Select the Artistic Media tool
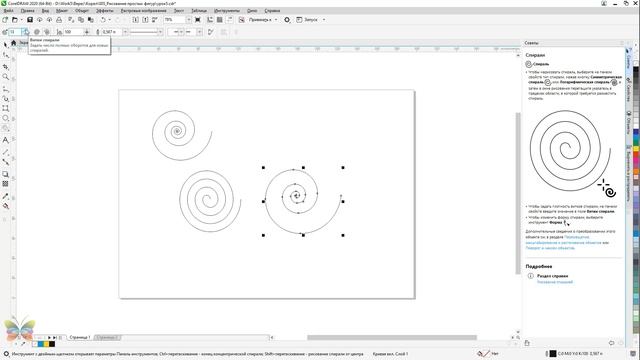Viewport: 640px width, 360px height. pos(5,98)
